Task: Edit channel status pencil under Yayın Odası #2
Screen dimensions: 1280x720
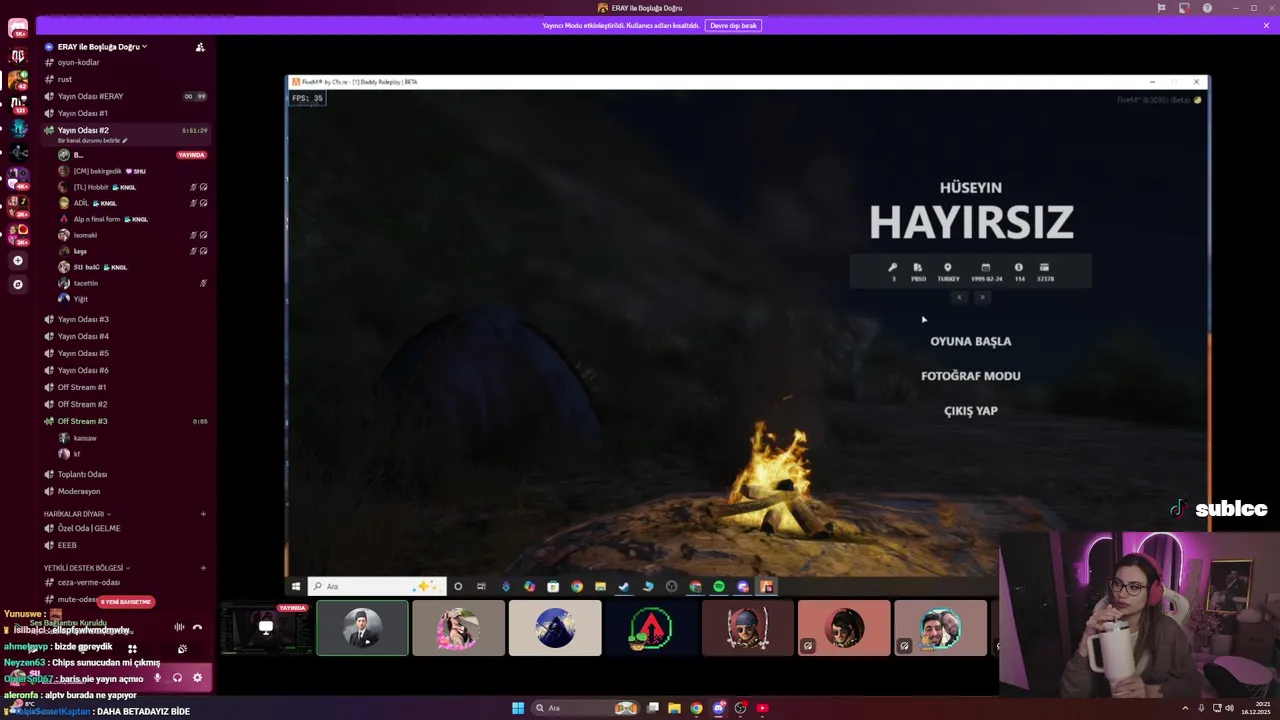Action: (x=125, y=141)
